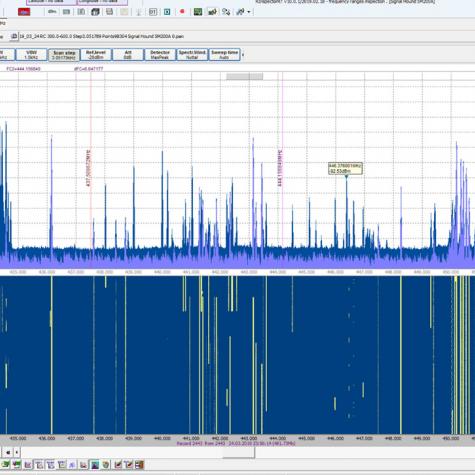Click the red record dot icon

point(182,12)
